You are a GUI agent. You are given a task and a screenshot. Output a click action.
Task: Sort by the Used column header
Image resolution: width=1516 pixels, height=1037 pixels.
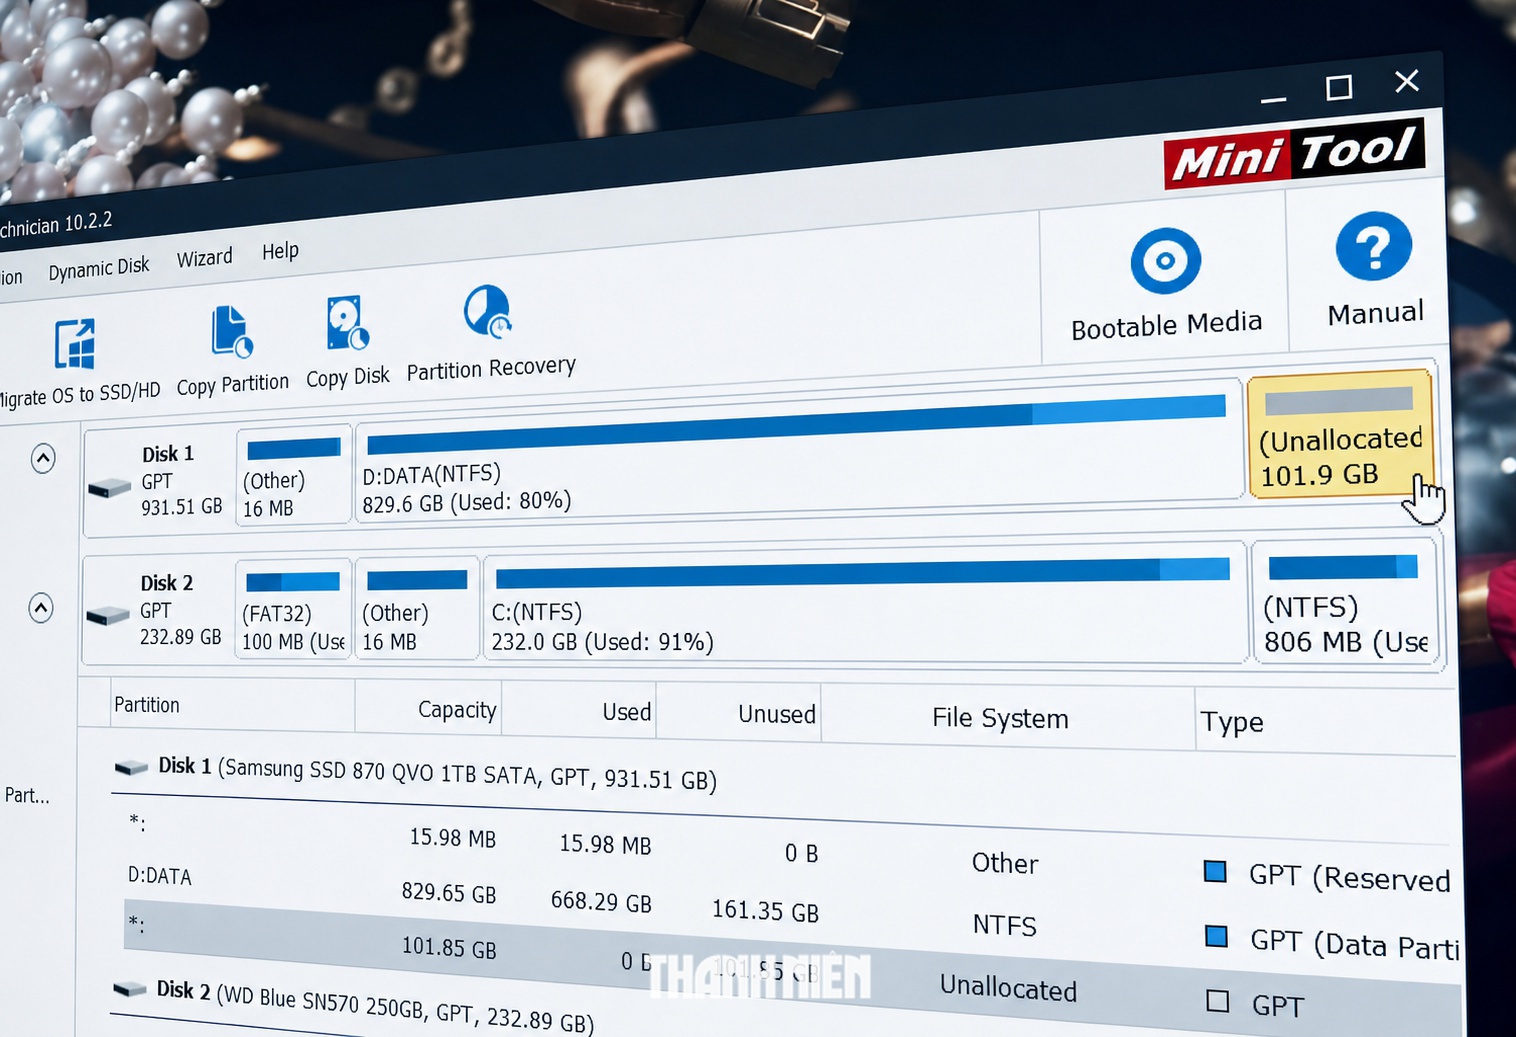pos(626,712)
